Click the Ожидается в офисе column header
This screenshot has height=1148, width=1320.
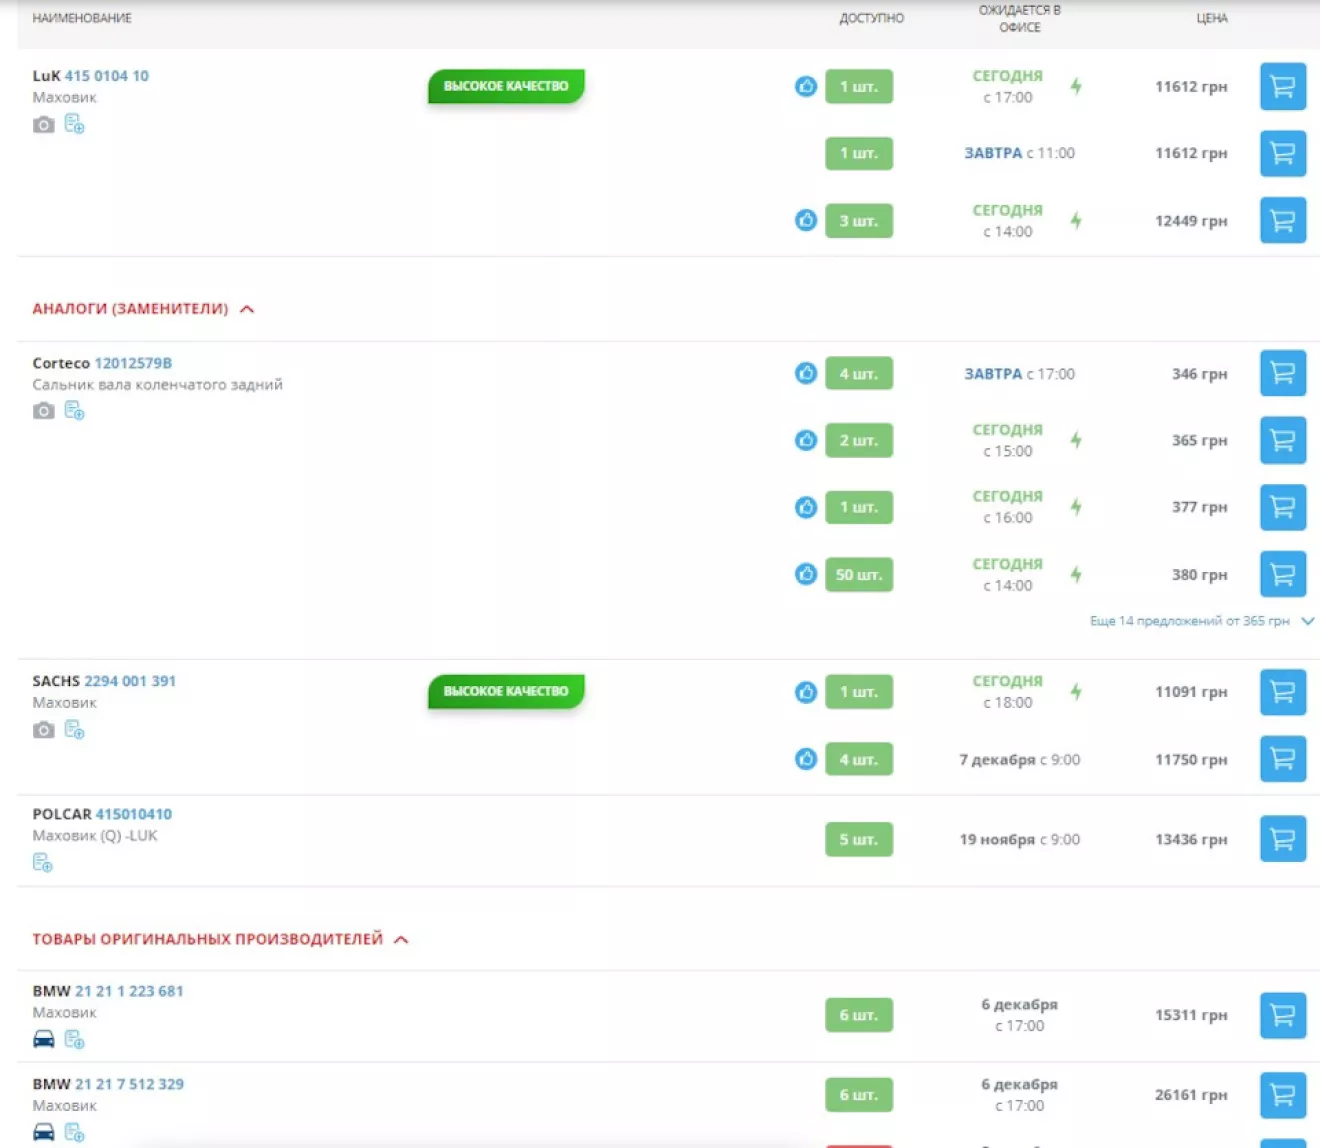tap(1020, 18)
